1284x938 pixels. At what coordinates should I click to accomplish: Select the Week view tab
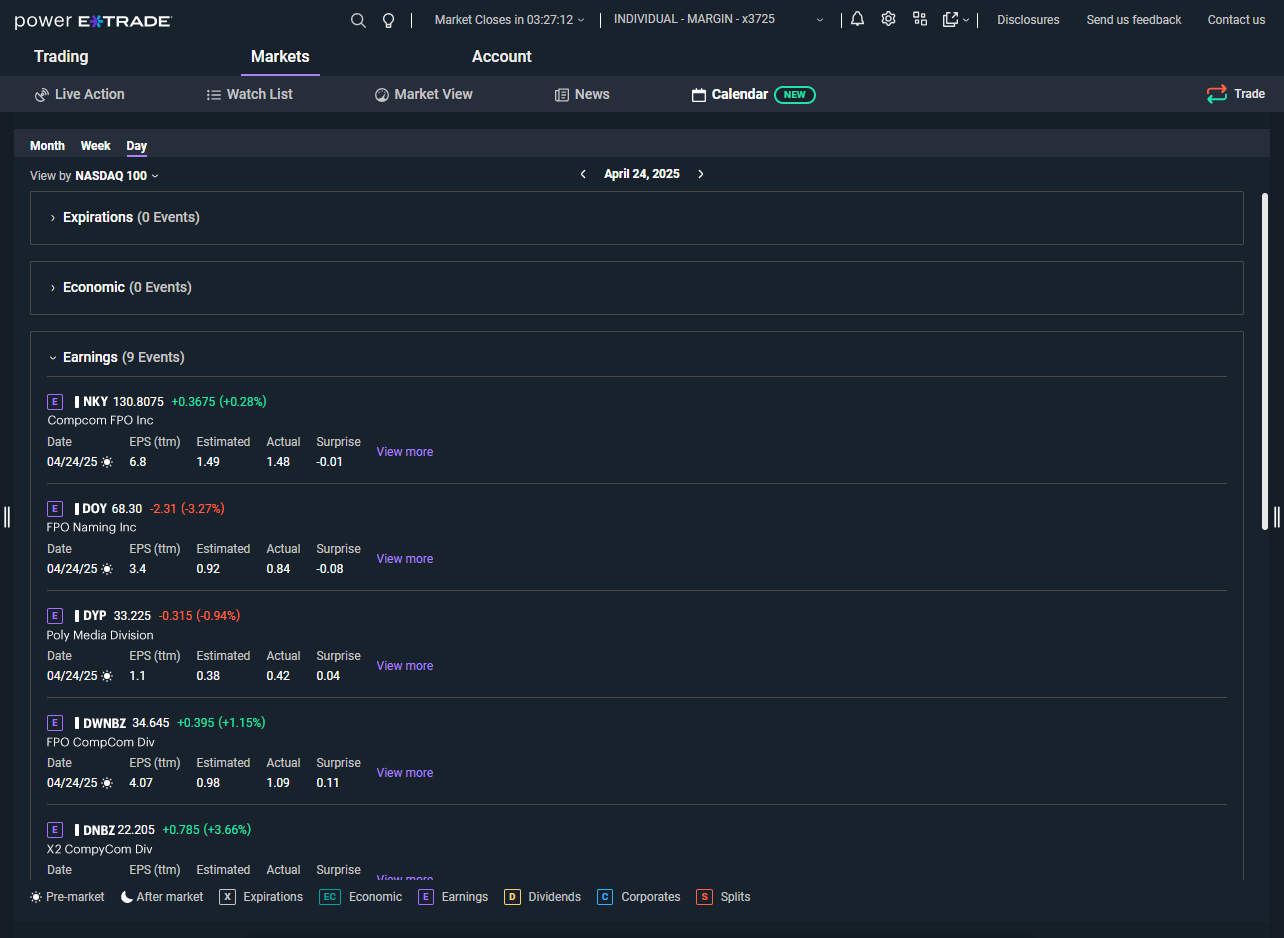96,146
